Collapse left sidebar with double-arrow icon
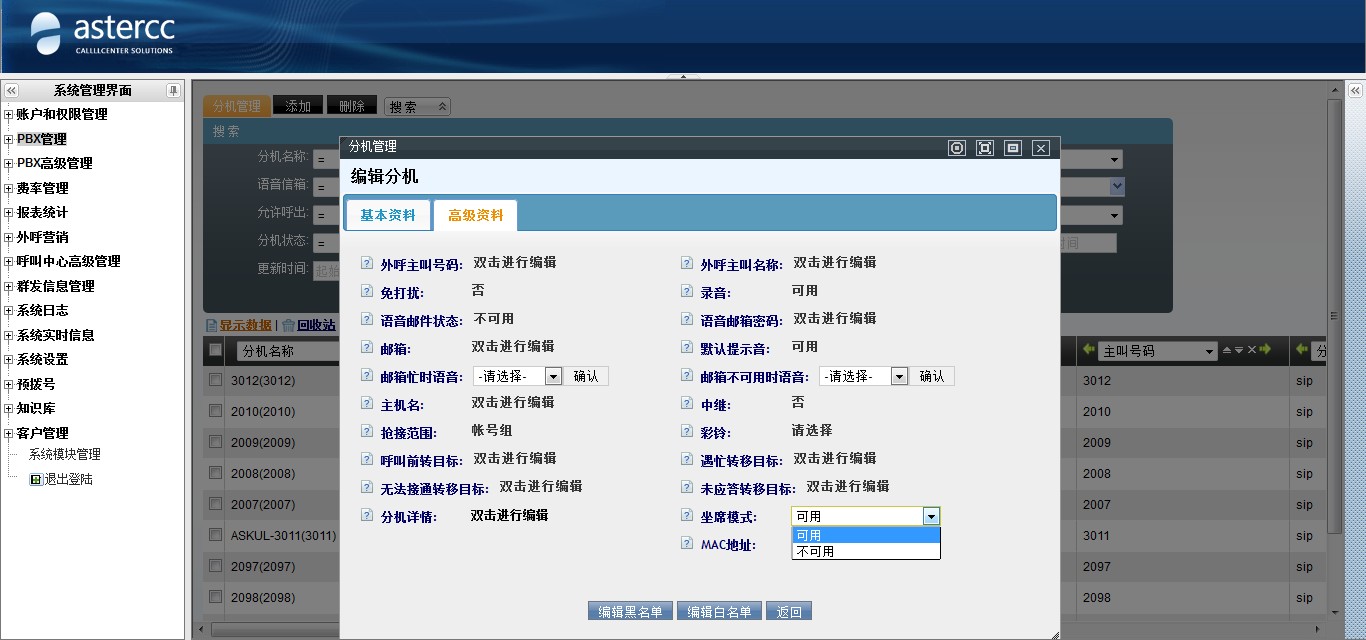The width and height of the screenshot is (1366, 640). (12, 90)
